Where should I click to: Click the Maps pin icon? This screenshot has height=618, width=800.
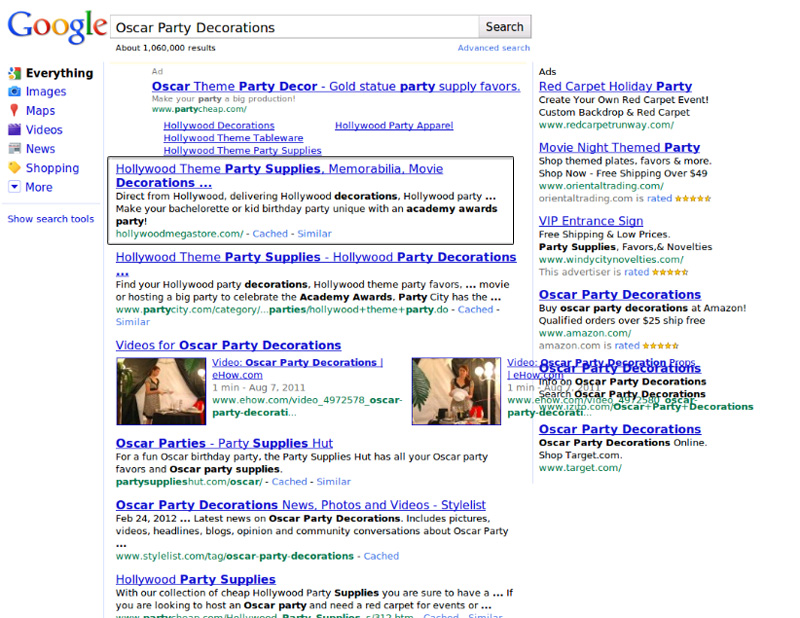pos(14,111)
